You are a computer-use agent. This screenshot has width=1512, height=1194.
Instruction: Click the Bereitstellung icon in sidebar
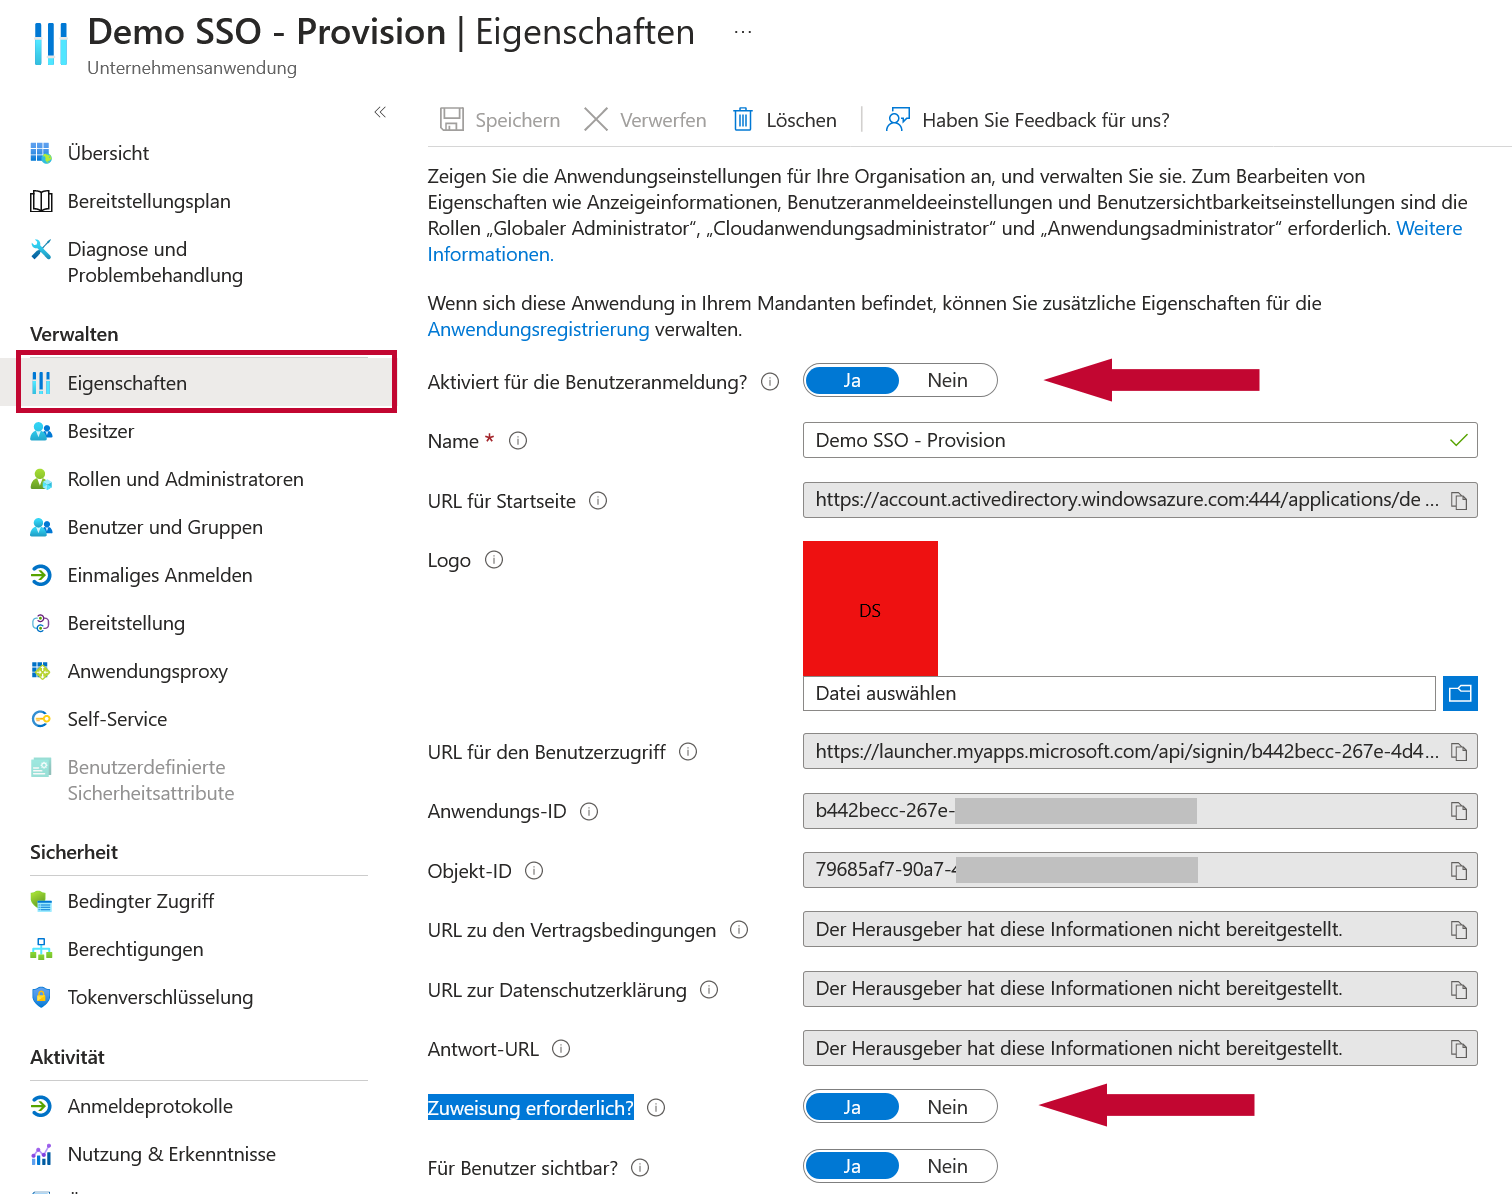coord(41,623)
